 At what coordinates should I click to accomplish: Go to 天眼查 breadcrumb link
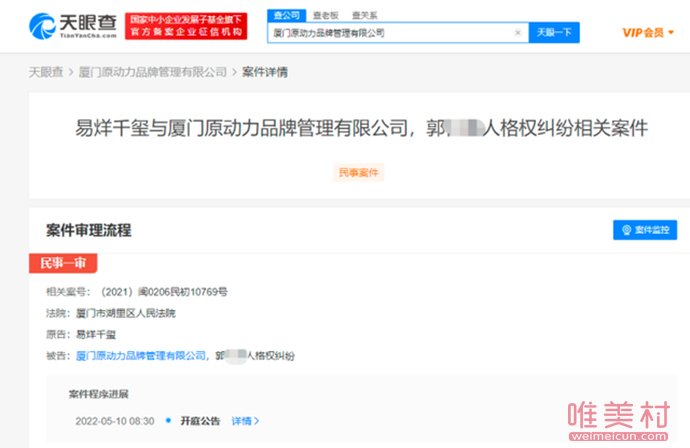tap(46, 72)
